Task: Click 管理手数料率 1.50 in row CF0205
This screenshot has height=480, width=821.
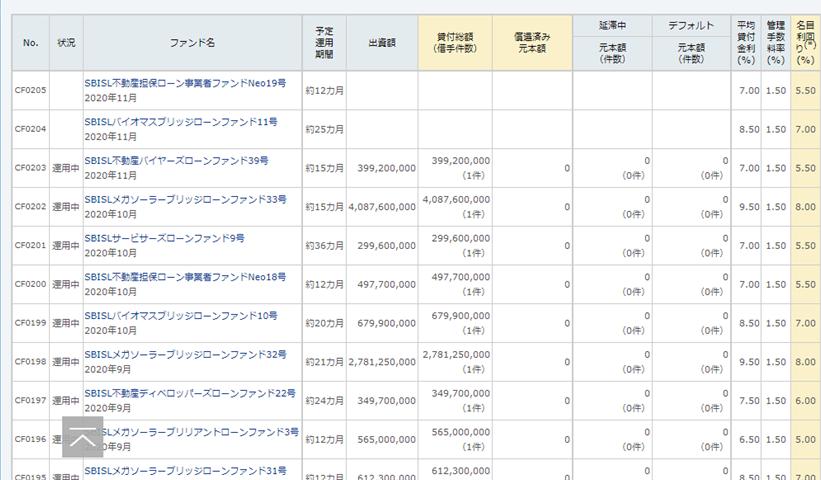Action: click(x=776, y=91)
